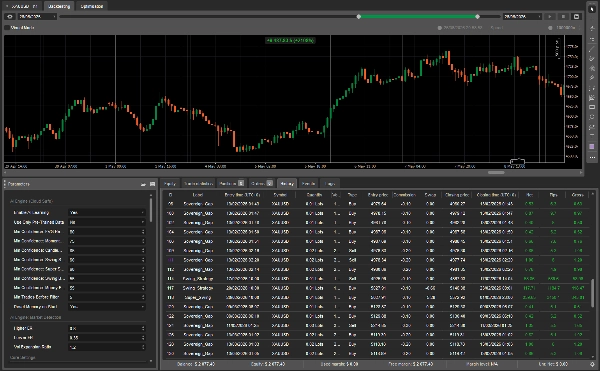This screenshot has height=371, width=600.
Task: Stop the backtest with the stop button
Action: [x=563, y=16]
